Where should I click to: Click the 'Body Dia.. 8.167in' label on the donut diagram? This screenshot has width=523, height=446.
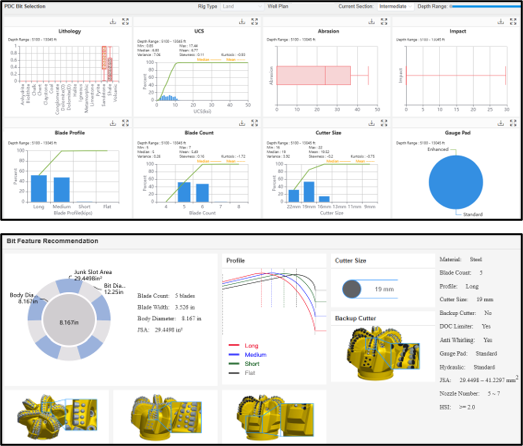(x=23, y=298)
